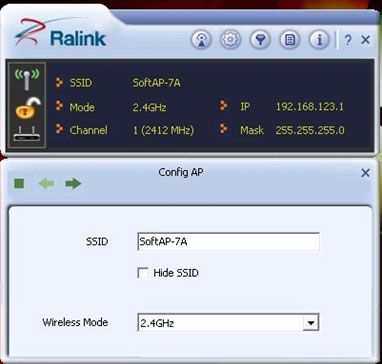The width and height of the screenshot is (382, 364).
Task: Open the access point antenna icon
Action: (201, 40)
